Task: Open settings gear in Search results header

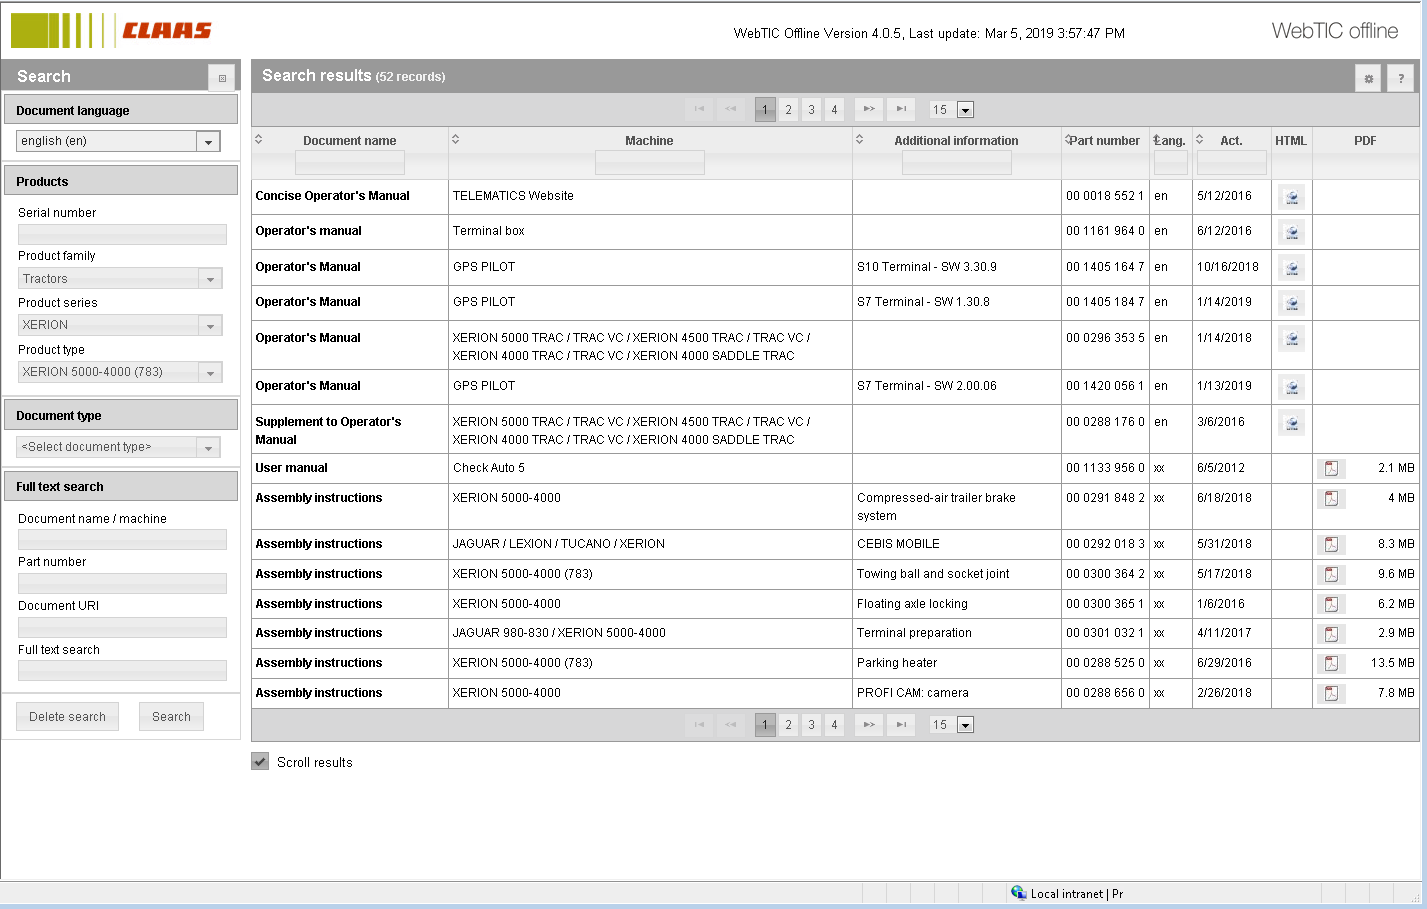Action: click(1369, 78)
